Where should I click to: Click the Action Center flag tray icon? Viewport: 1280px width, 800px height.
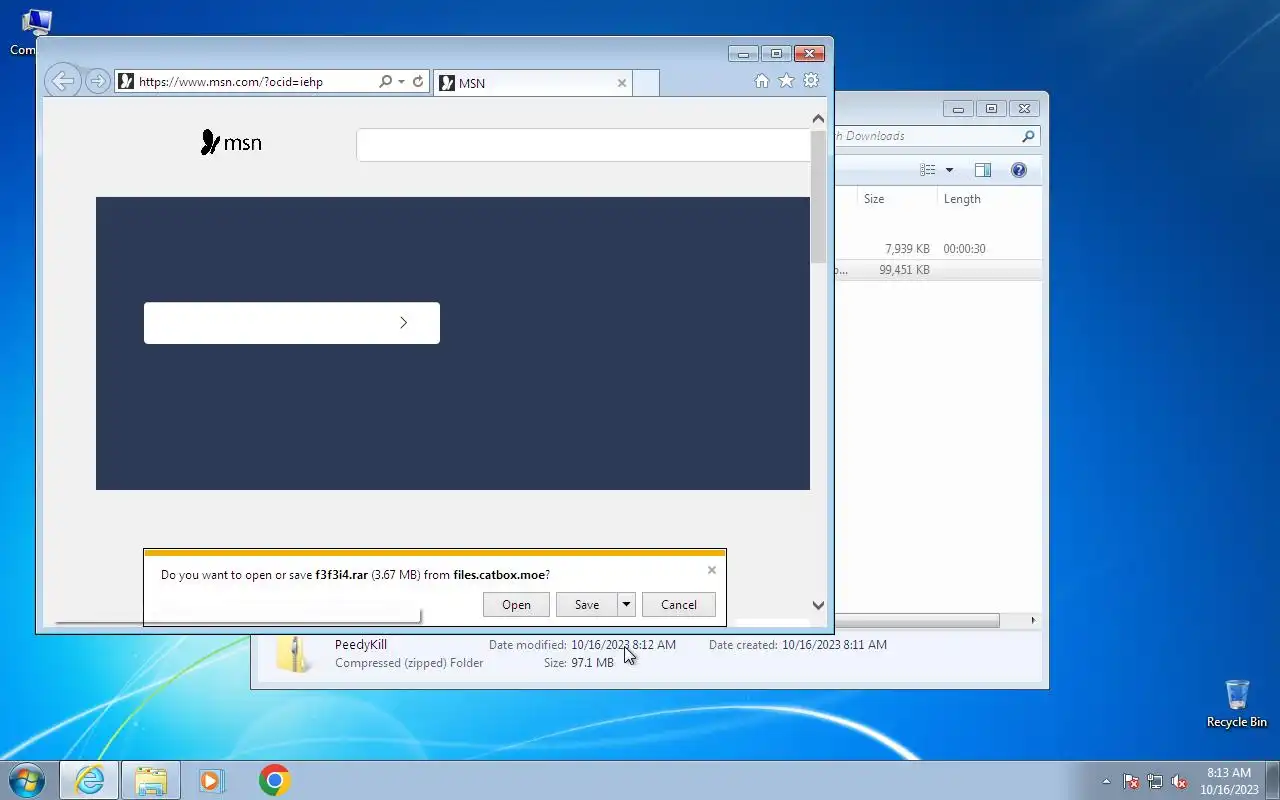point(1131,781)
